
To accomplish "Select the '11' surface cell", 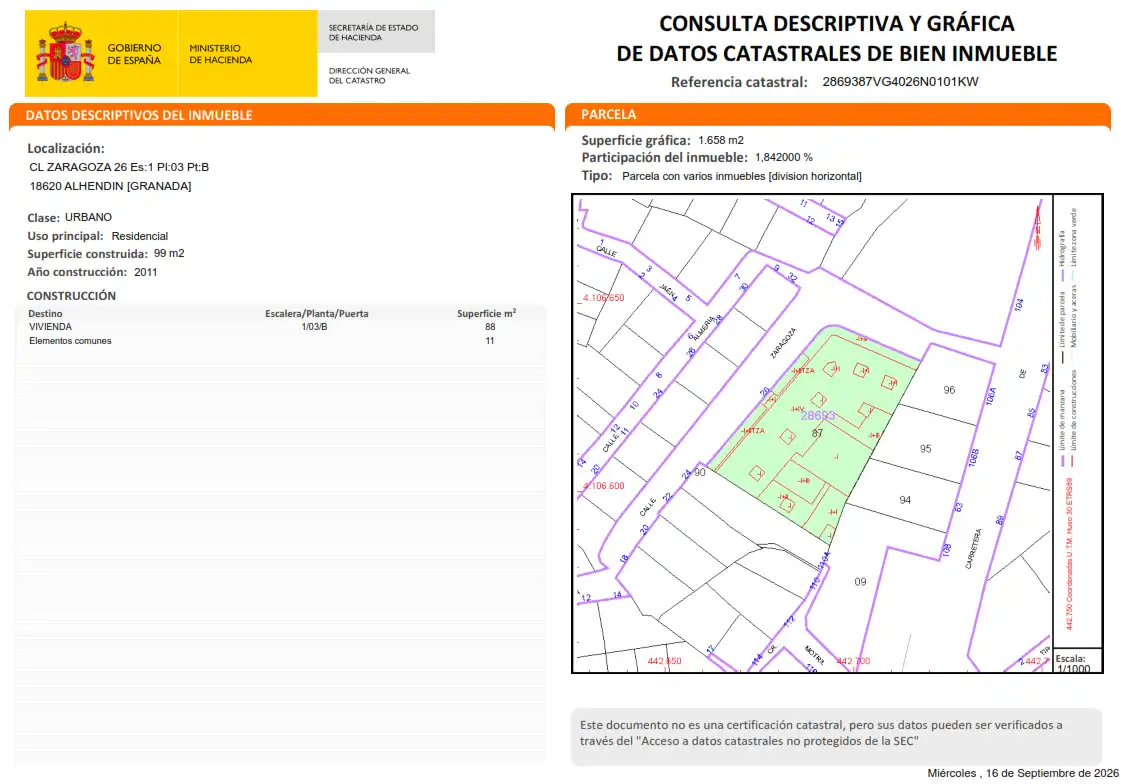I will click(x=490, y=341).
